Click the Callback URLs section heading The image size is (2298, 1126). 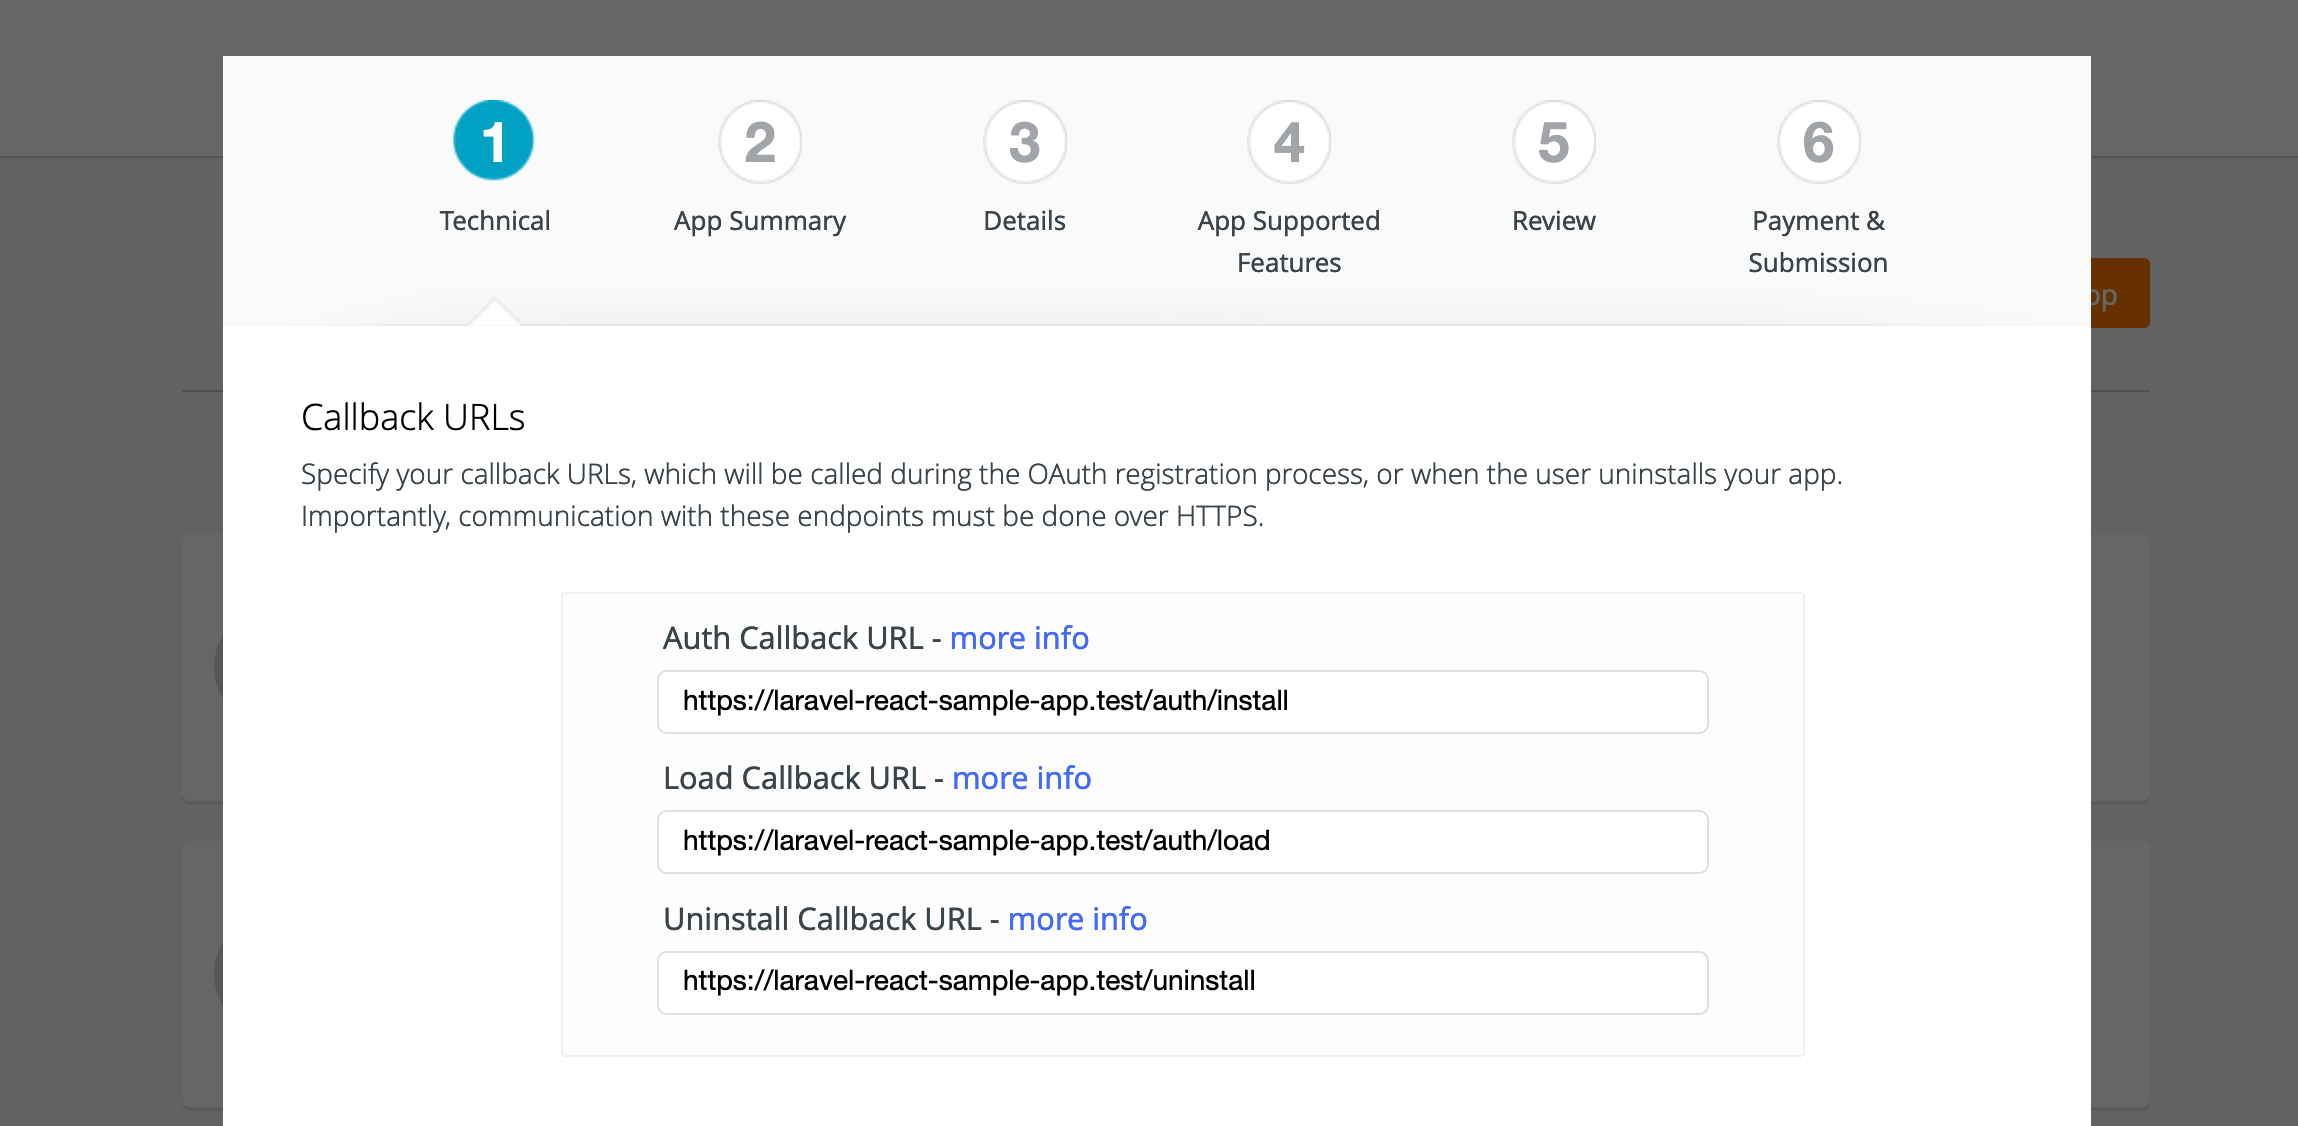tap(413, 417)
